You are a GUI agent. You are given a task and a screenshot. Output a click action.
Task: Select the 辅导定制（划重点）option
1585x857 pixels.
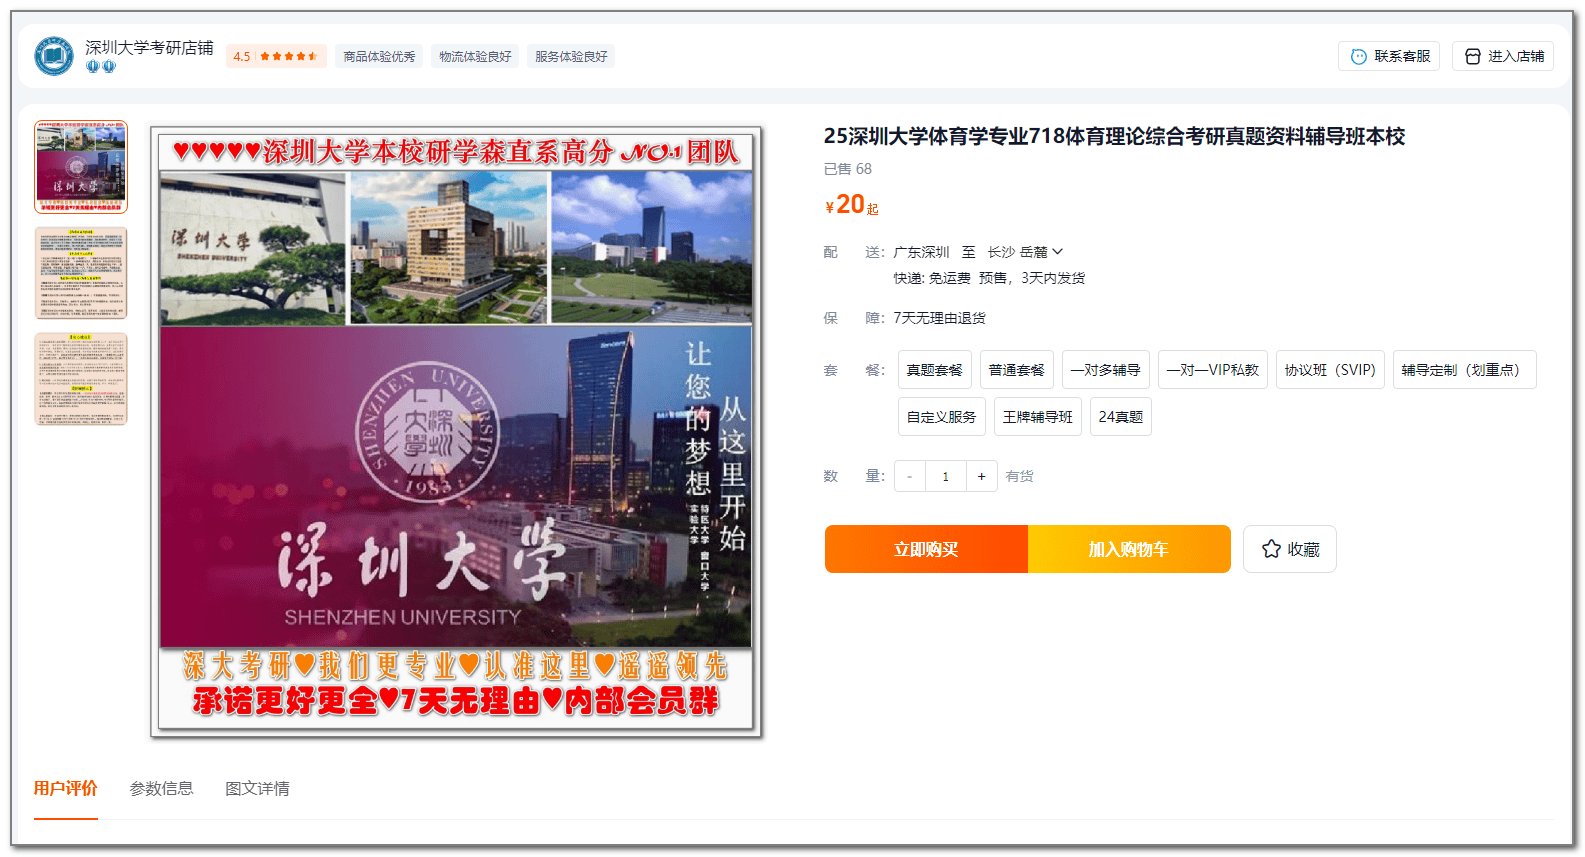tap(1465, 370)
